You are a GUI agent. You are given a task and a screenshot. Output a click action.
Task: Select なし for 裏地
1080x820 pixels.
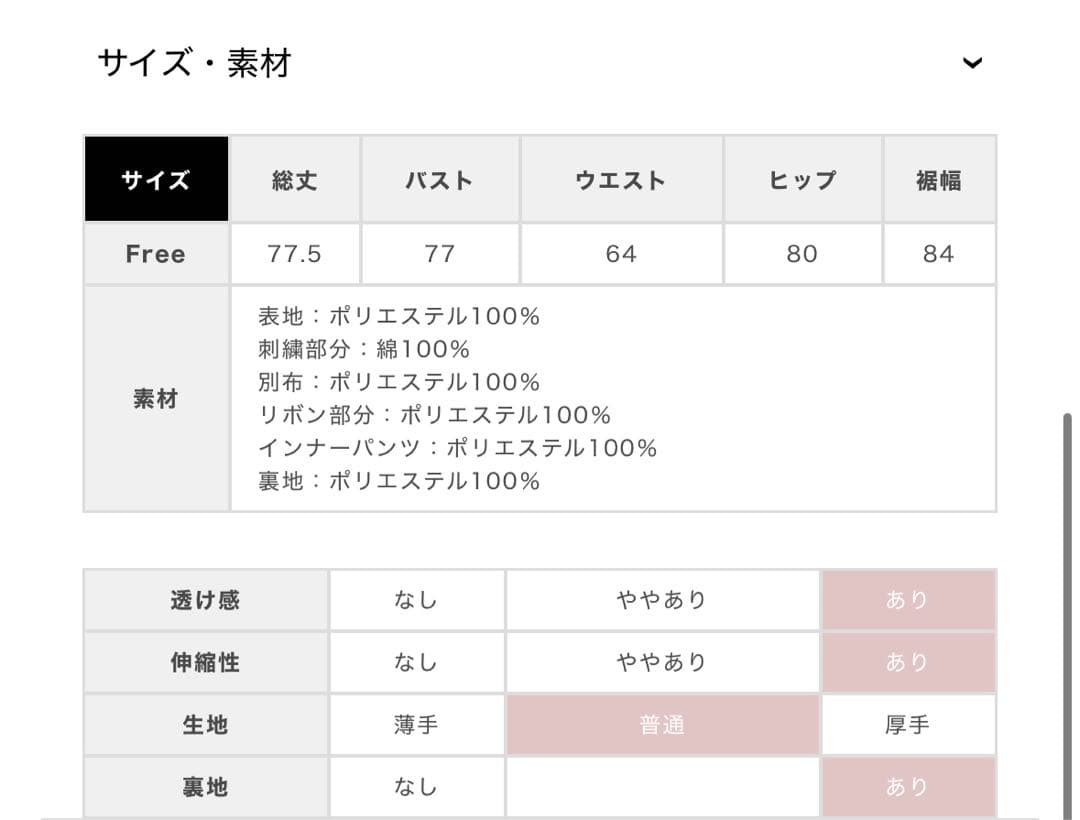point(416,787)
